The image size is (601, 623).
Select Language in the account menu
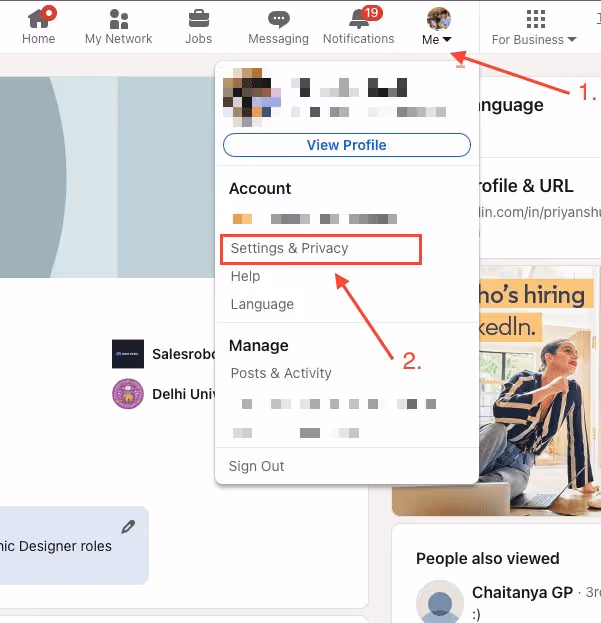pyautogui.click(x=262, y=304)
